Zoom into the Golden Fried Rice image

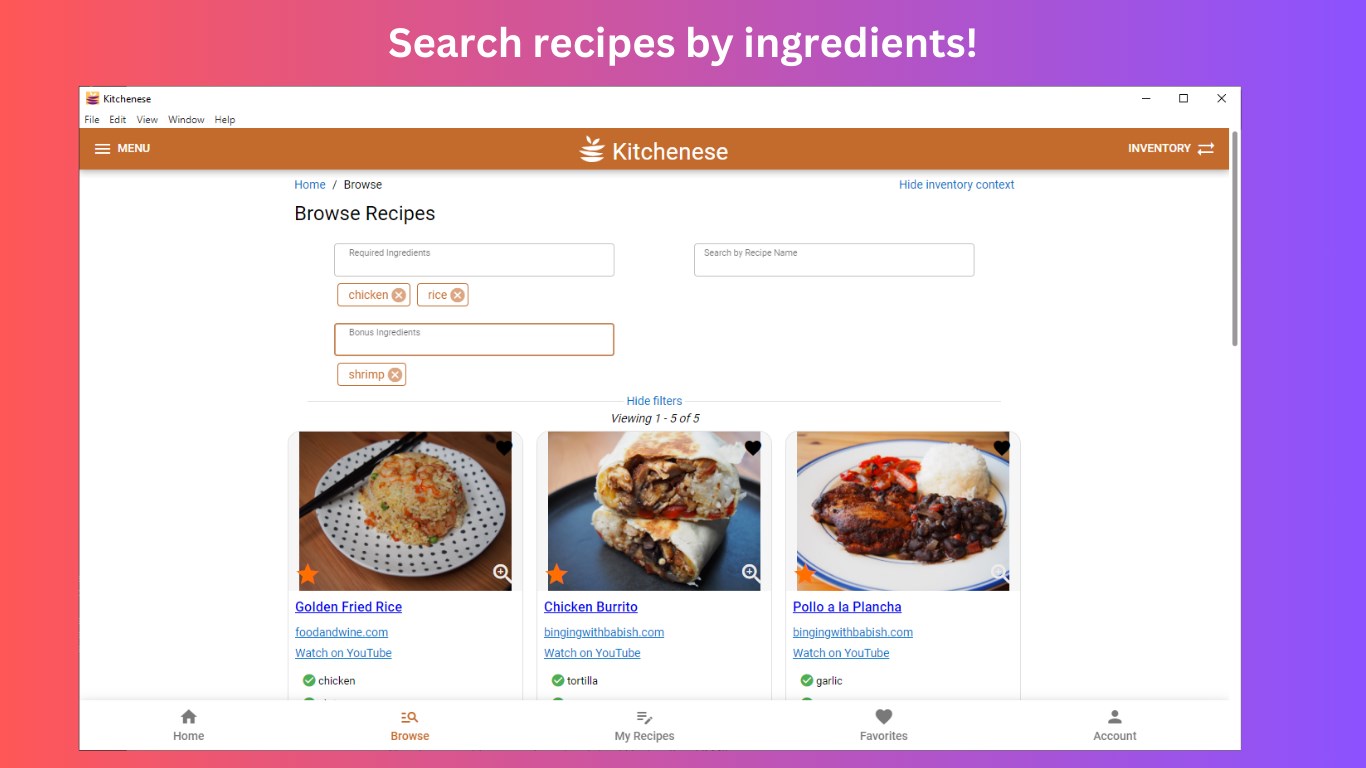[x=502, y=573]
